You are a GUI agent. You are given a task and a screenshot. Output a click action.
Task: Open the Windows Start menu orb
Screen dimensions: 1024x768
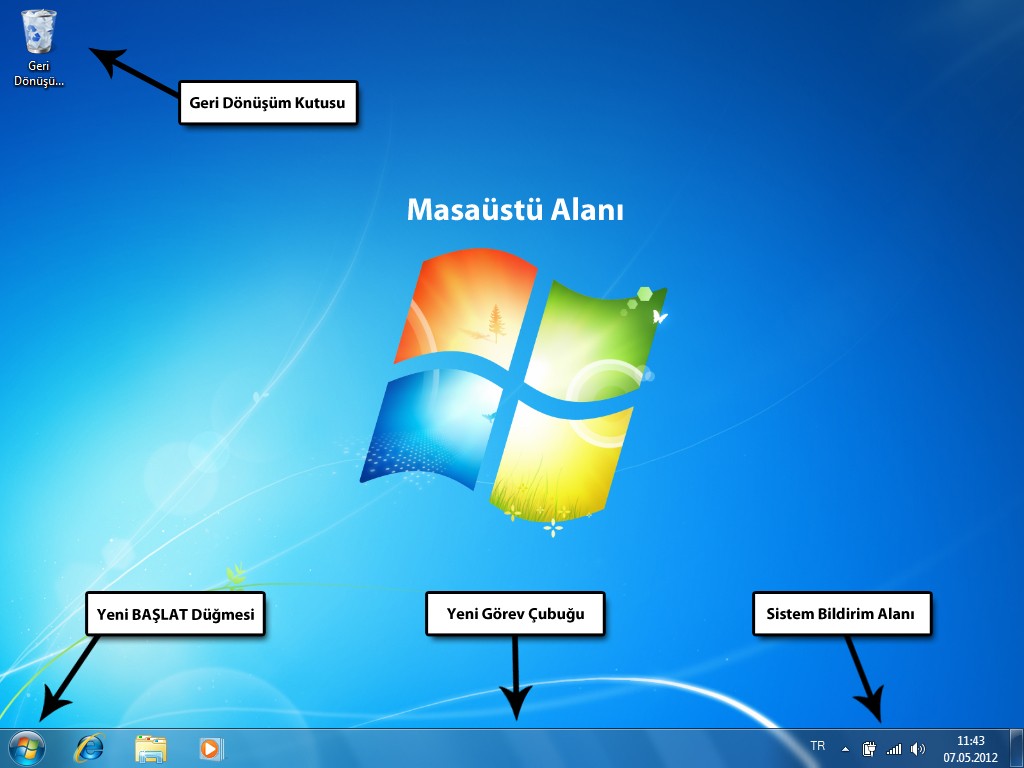(27, 748)
